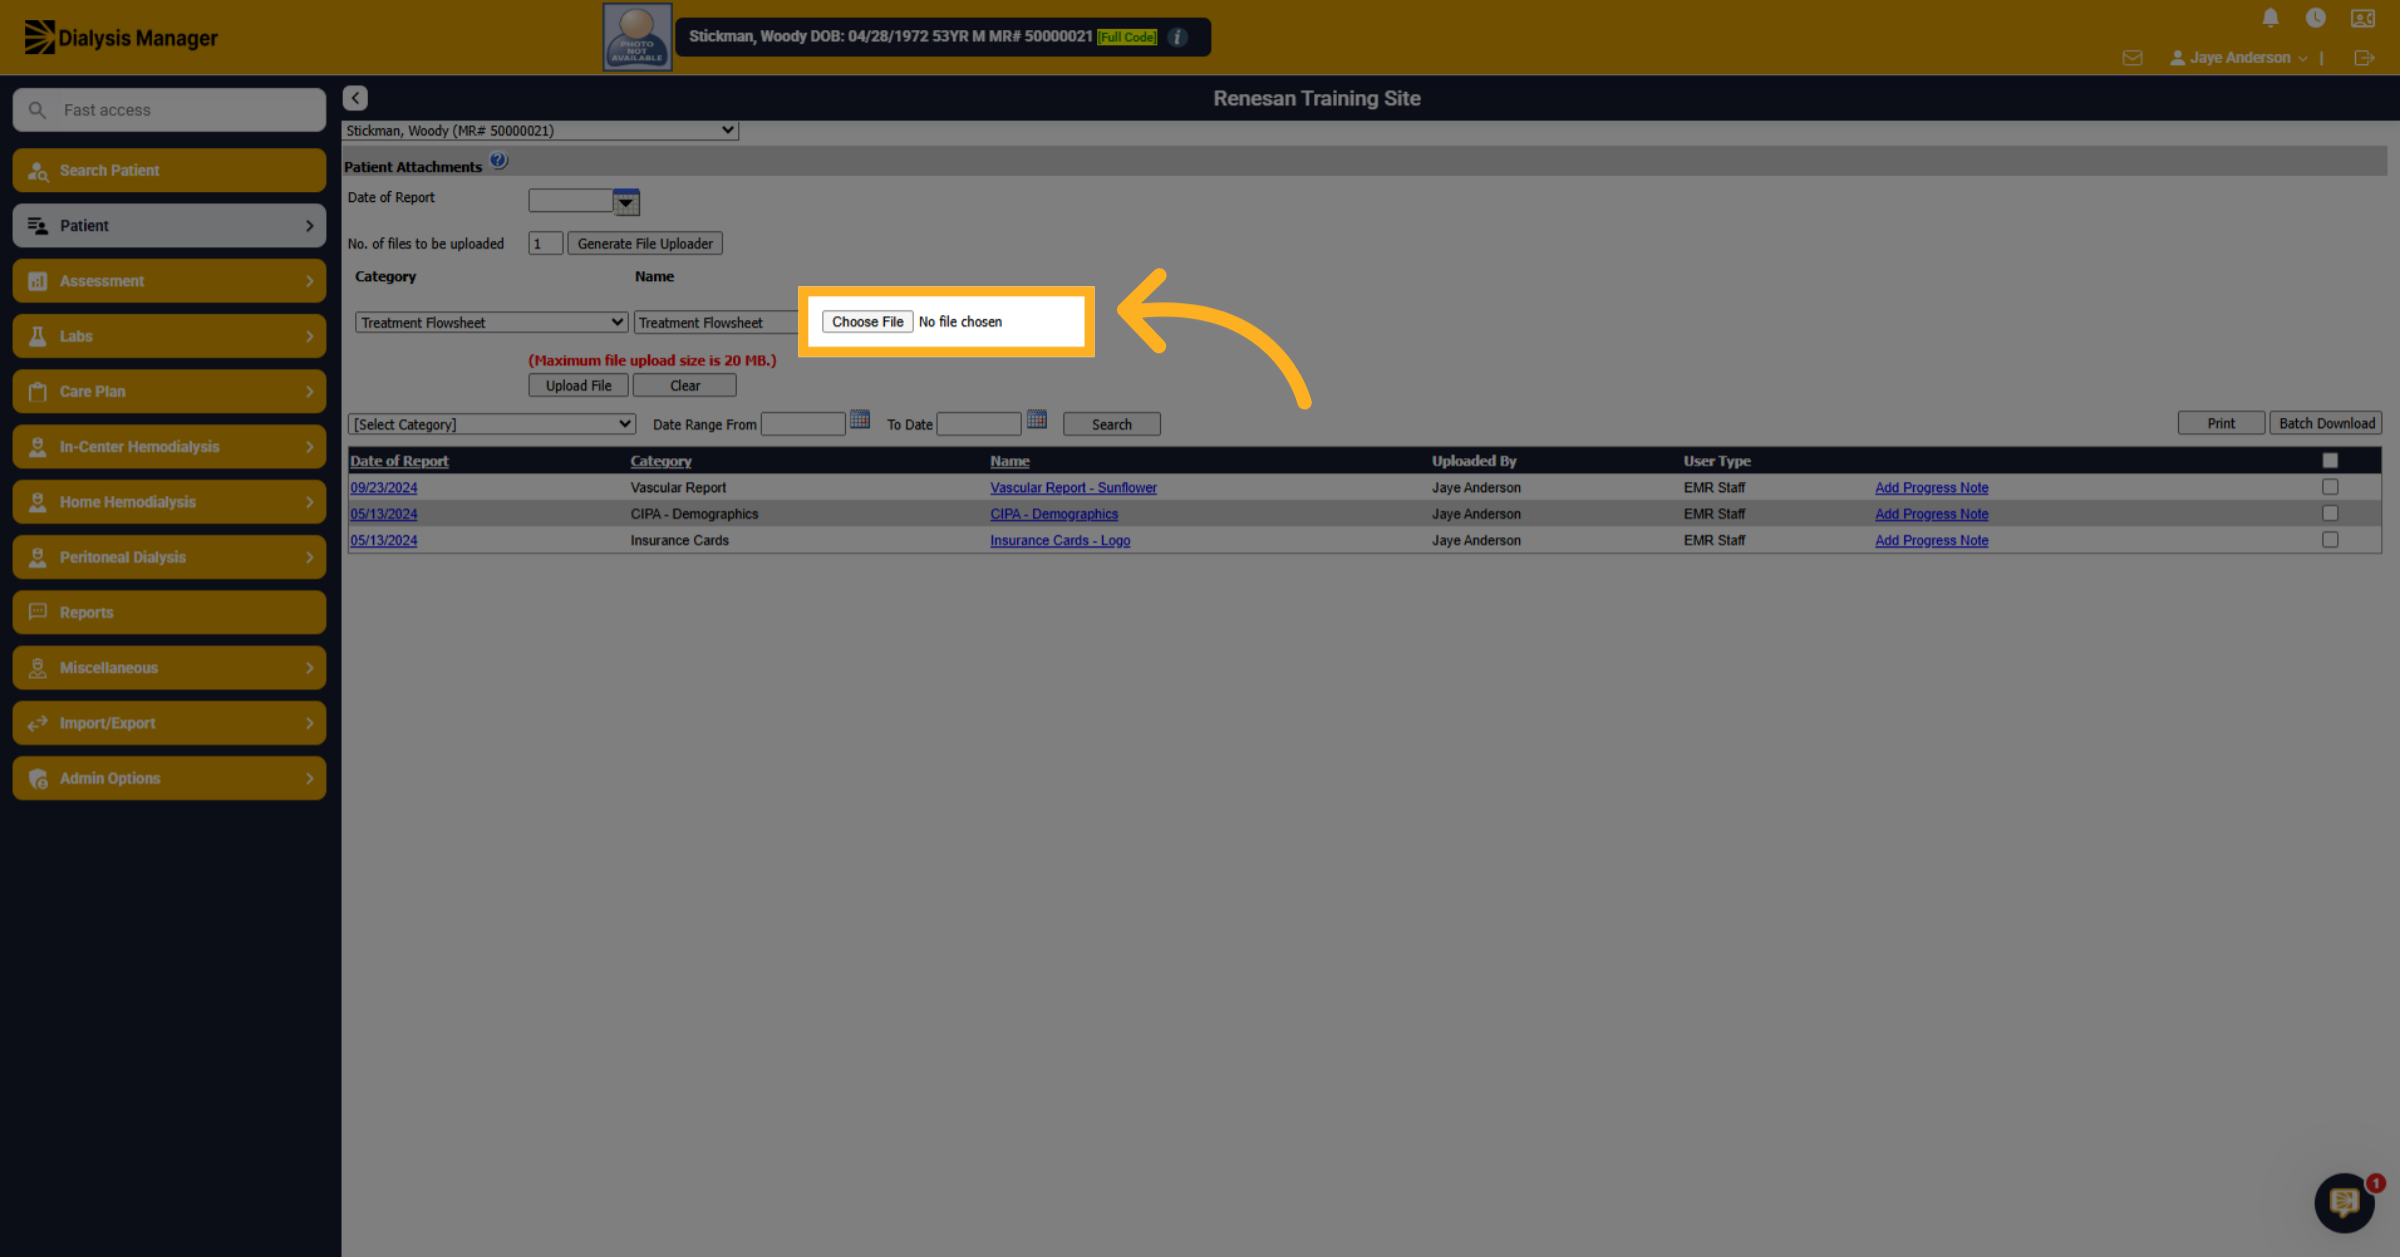Click the logout icon next to user name
This screenshot has height=1257, width=2400.
(2364, 58)
